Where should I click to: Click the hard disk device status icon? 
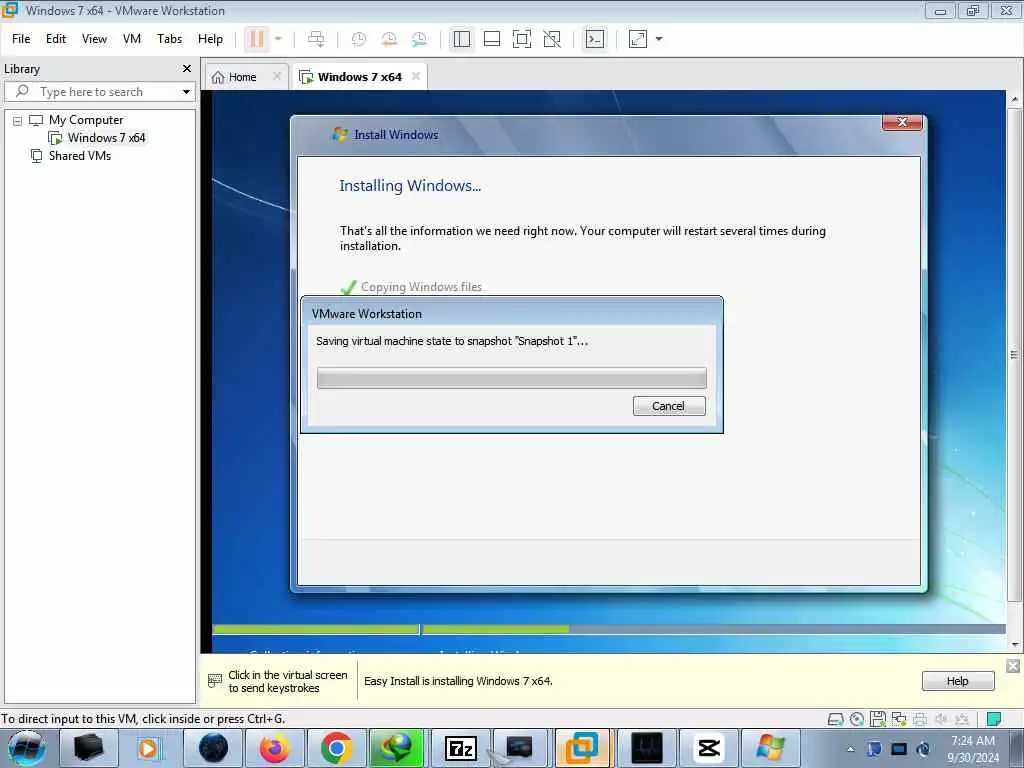pos(836,720)
